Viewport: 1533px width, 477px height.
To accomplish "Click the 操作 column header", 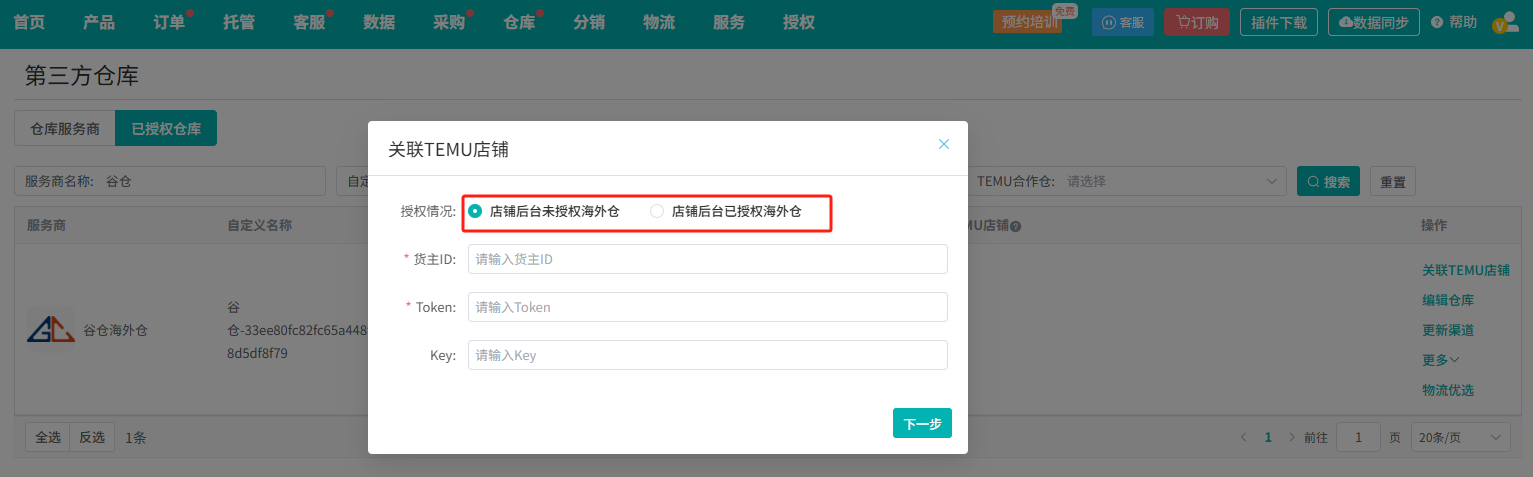I will tap(1434, 225).
